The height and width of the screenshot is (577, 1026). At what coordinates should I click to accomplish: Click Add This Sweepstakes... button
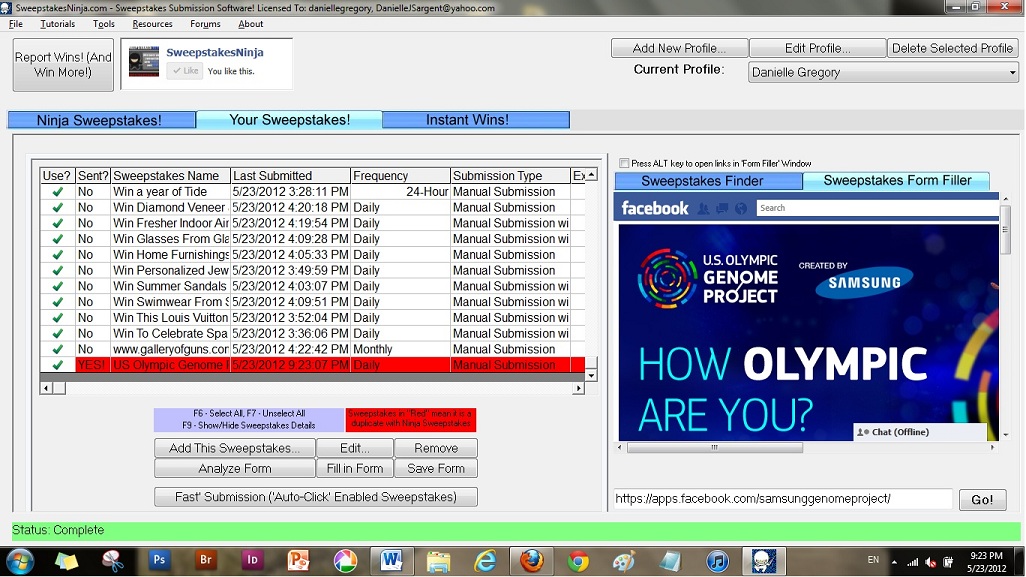tap(234, 448)
